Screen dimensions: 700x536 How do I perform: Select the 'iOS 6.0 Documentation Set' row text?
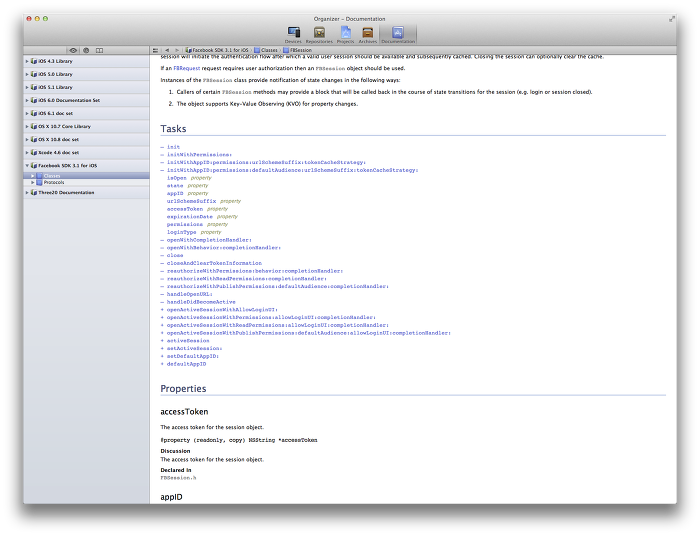[69, 100]
